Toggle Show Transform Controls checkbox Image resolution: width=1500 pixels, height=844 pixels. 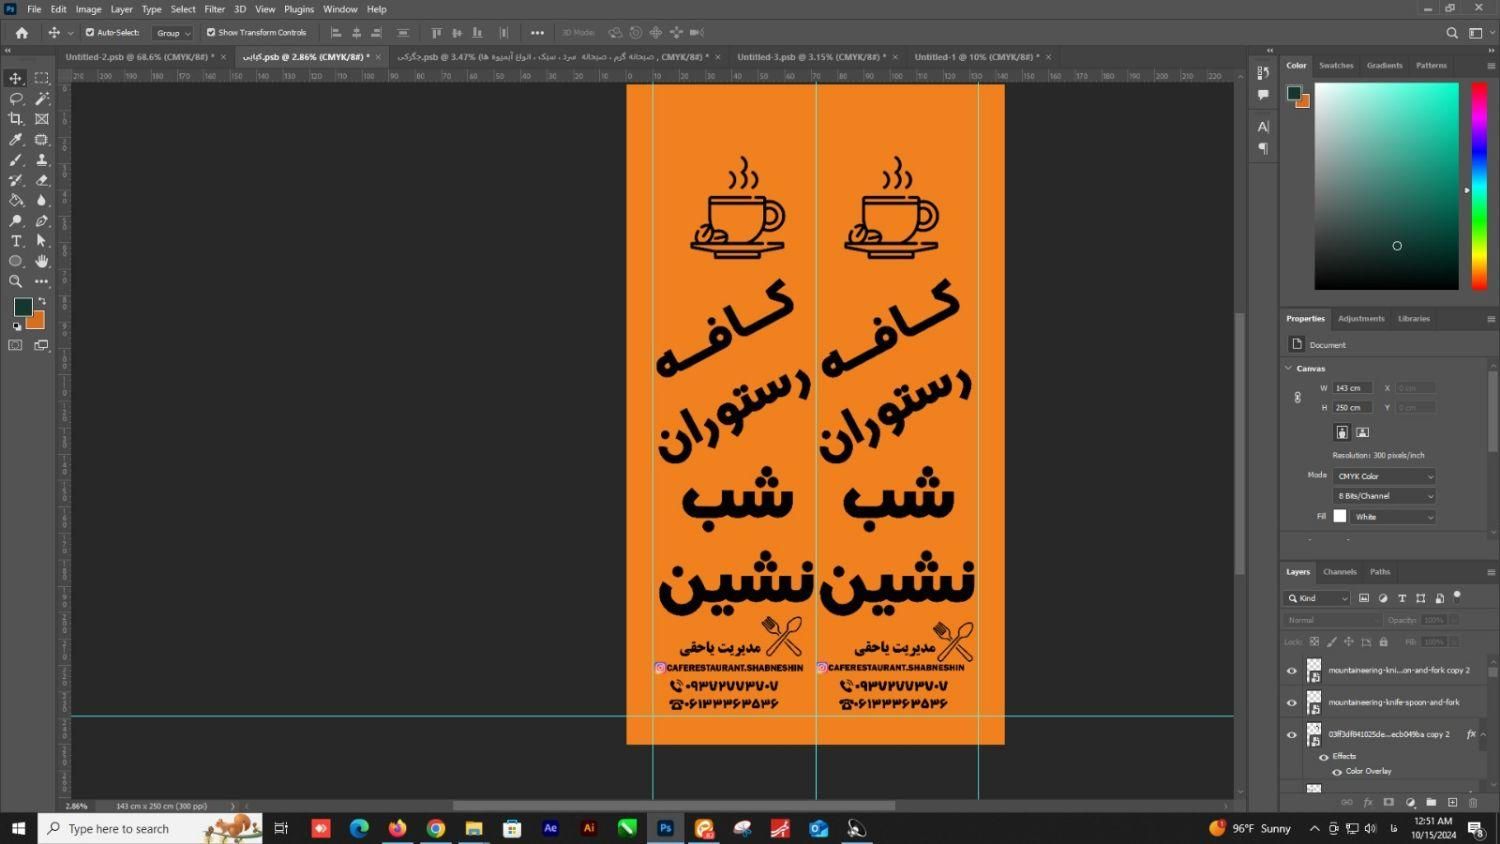211,32
